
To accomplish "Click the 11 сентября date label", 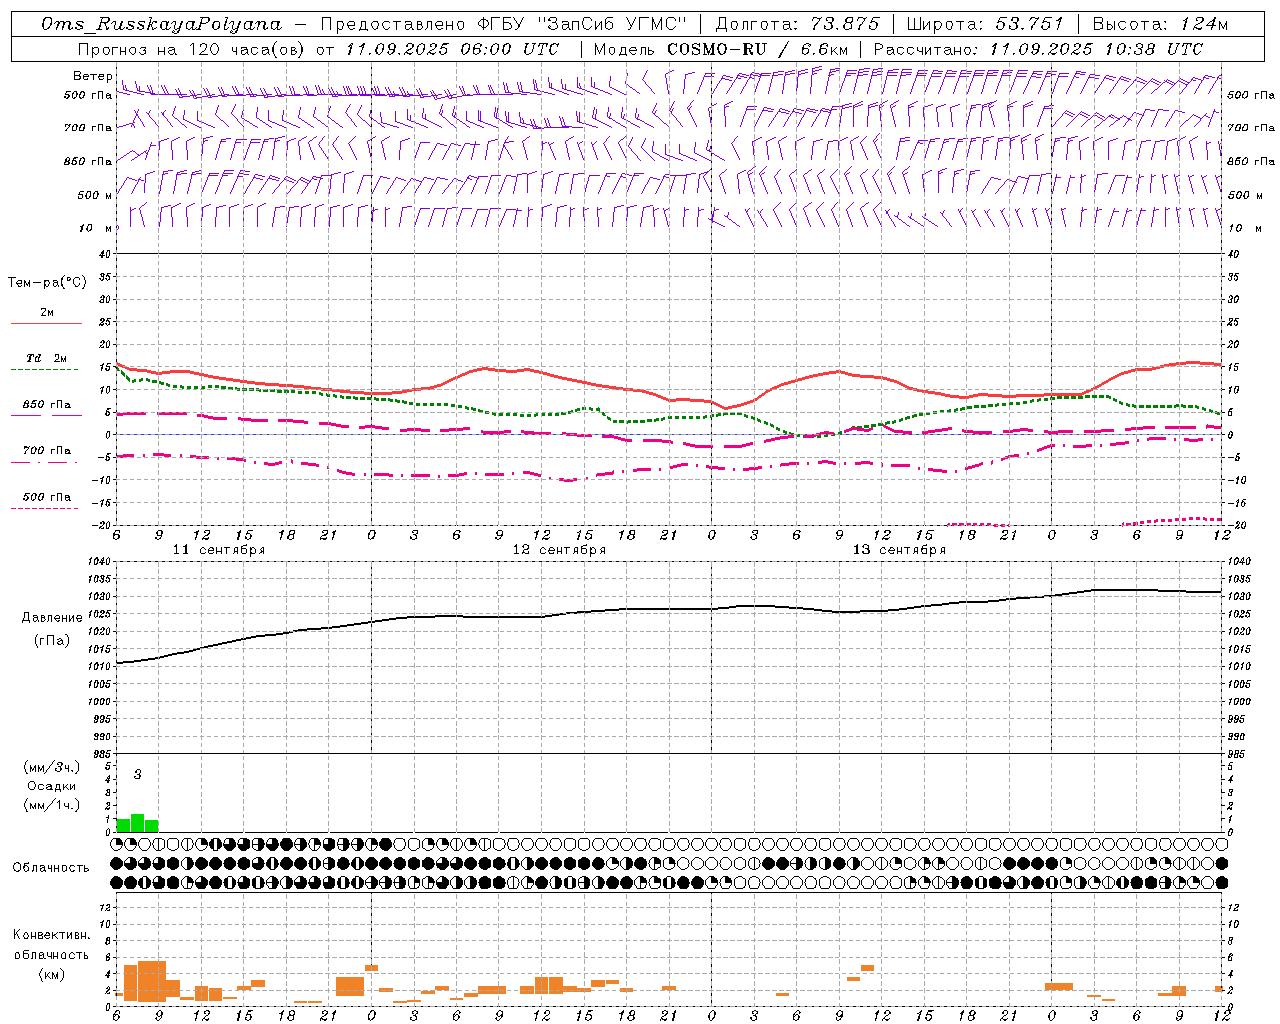I will pos(219,550).
